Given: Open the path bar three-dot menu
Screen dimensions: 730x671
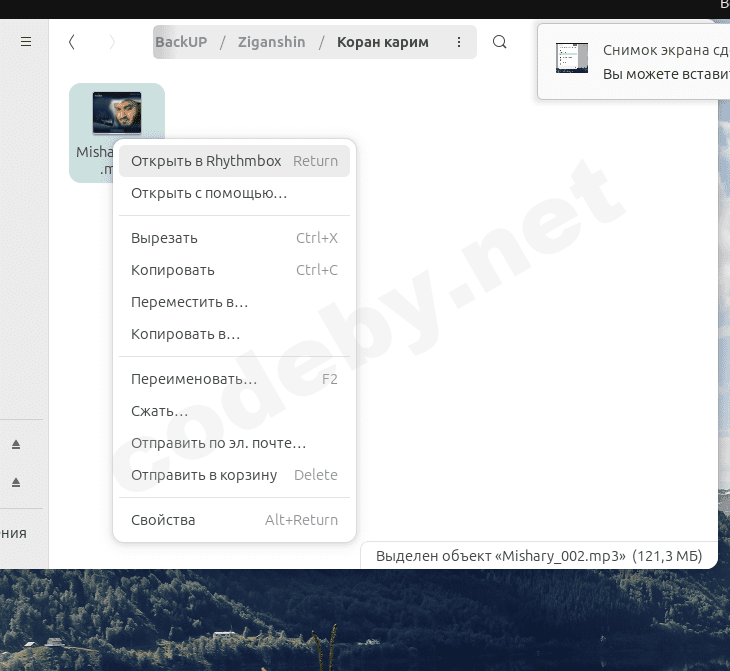Looking at the screenshot, I should (x=459, y=42).
